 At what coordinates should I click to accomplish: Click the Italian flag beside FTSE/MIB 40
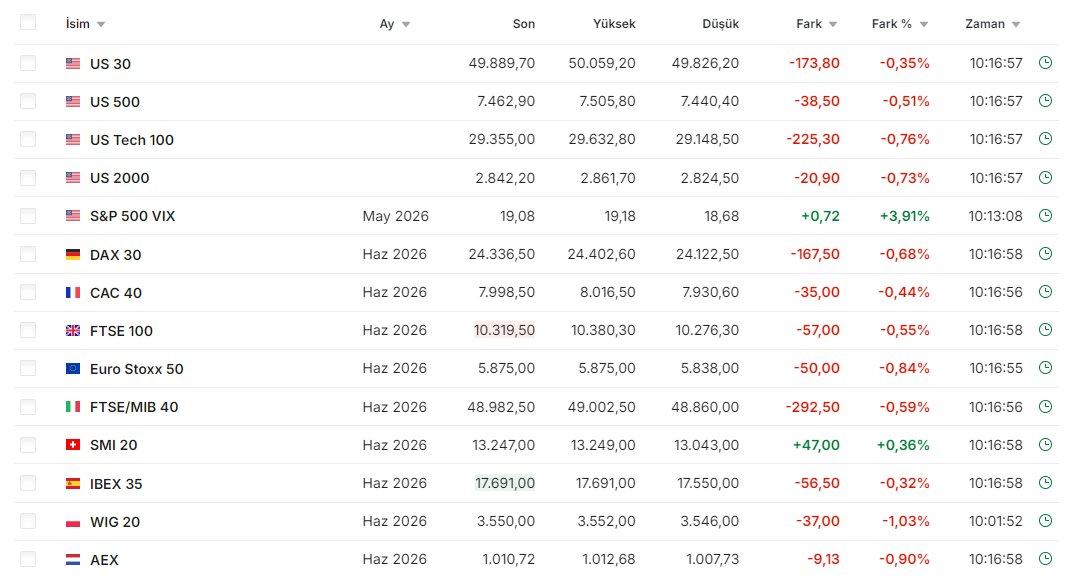(x=72, y=407)
